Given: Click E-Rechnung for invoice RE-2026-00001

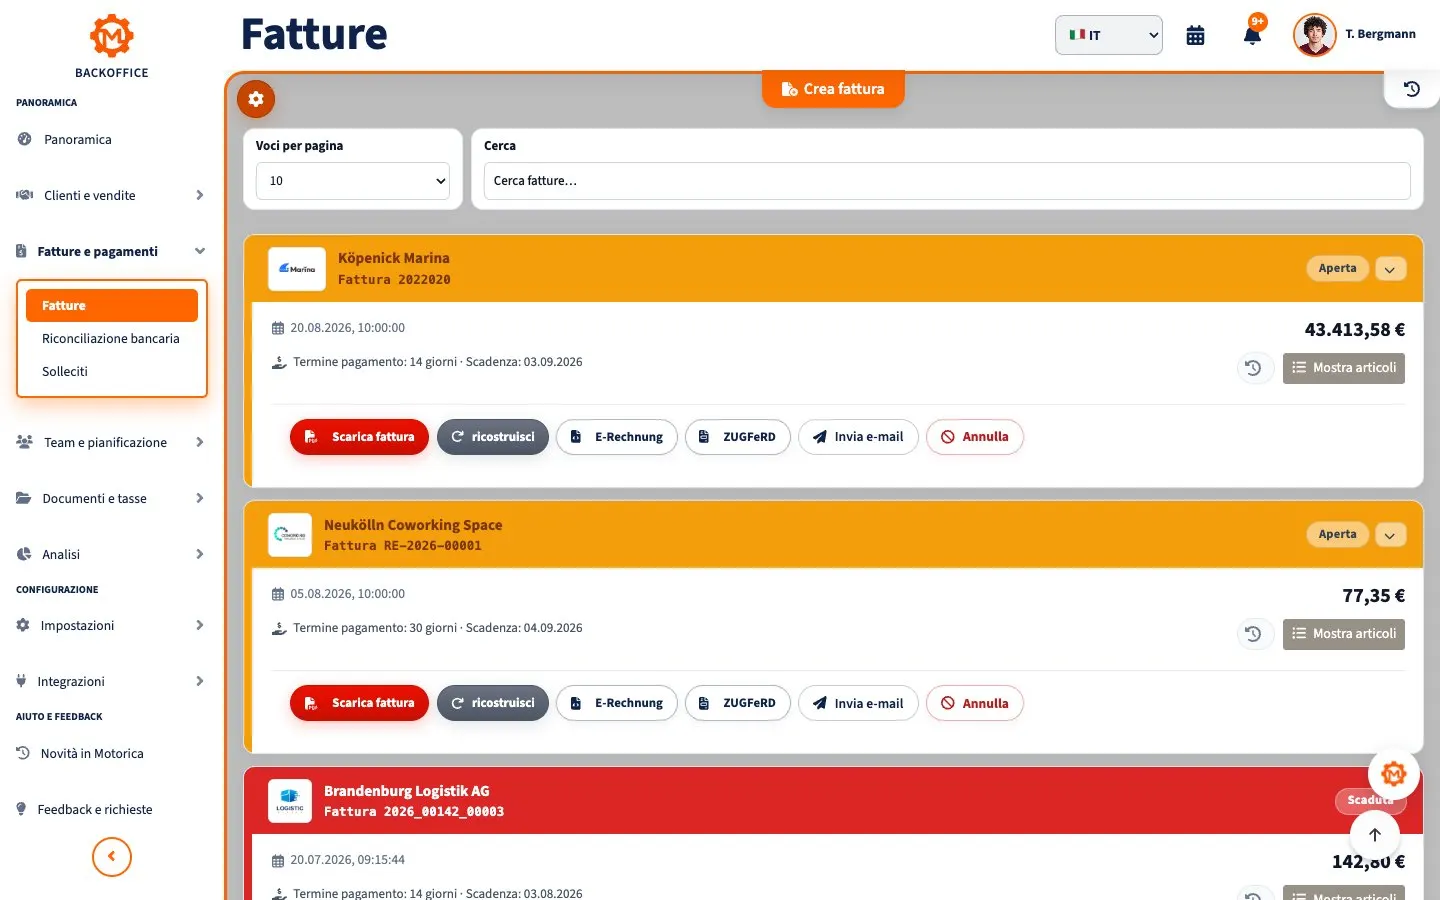Looking at the screenshot, I should [617, 703].
